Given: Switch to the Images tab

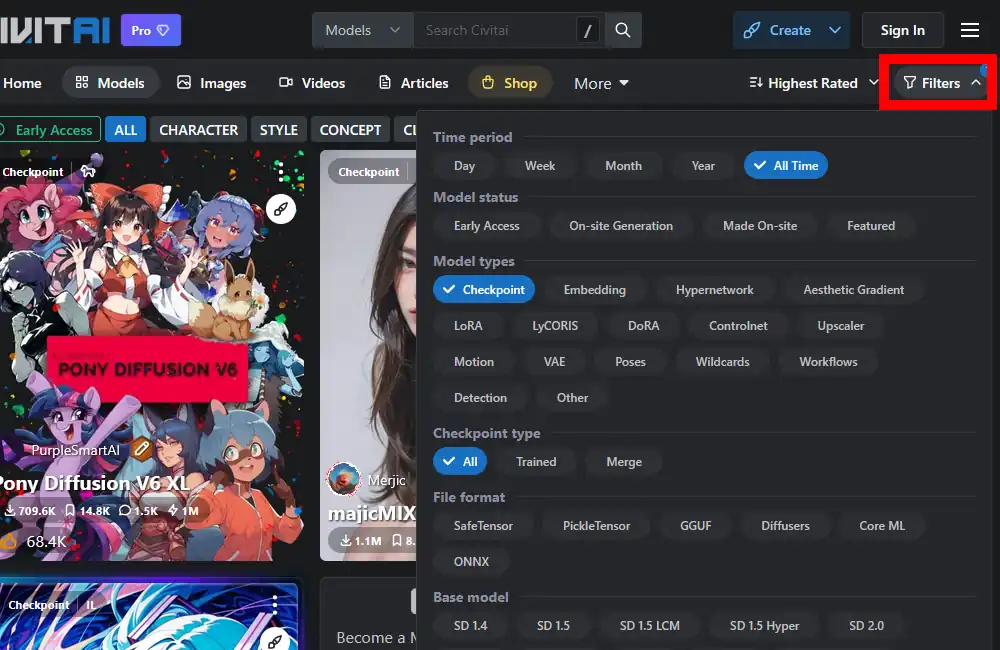Looking at the screenshot, I should (x=211, y=83).
